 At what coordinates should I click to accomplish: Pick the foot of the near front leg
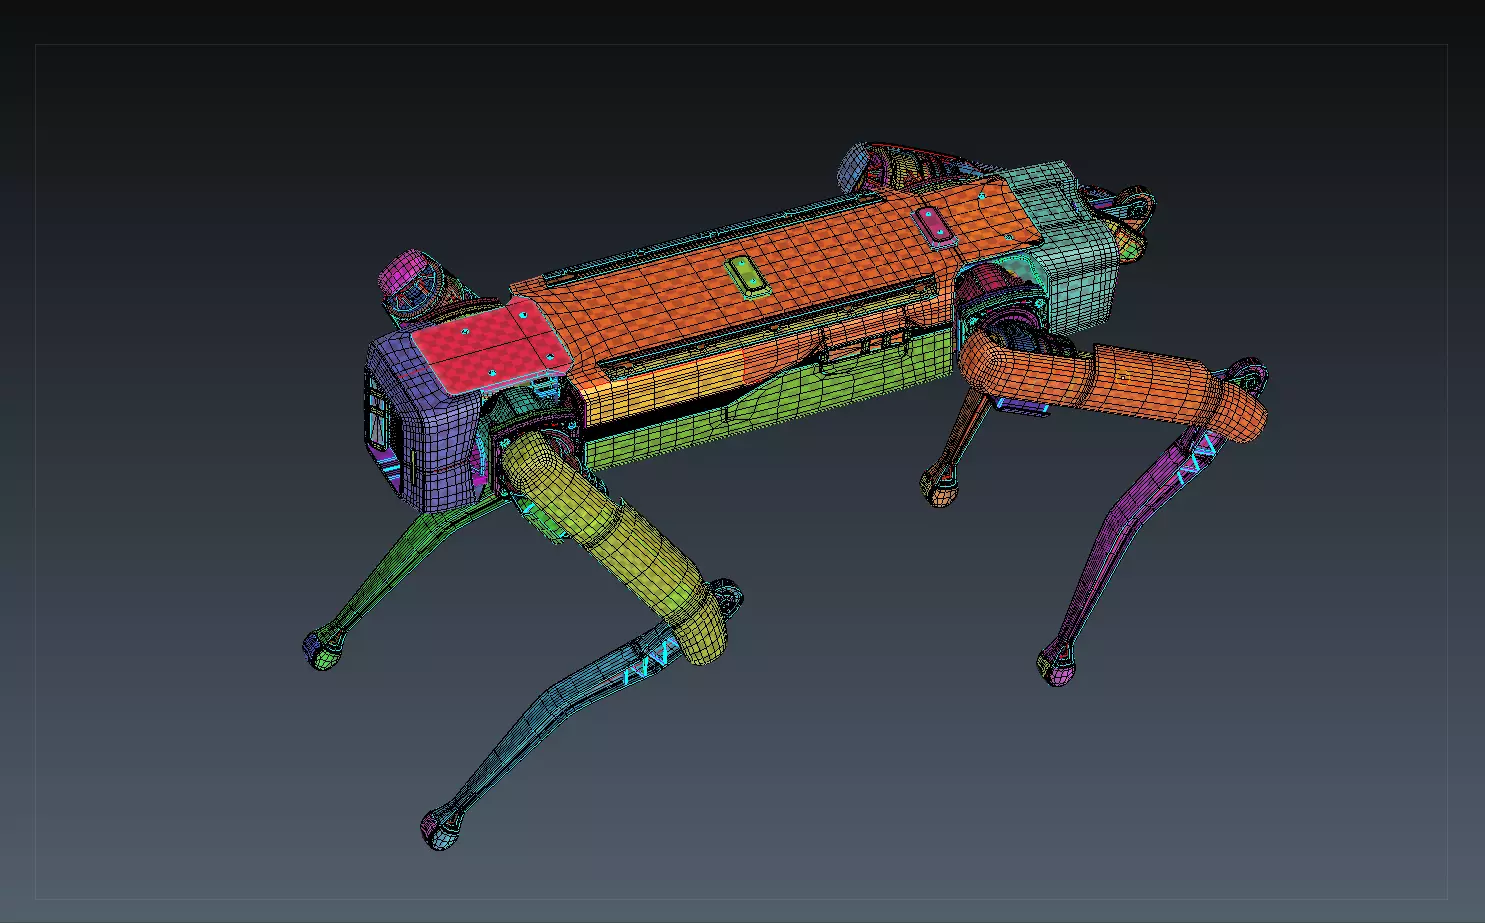click(439, 829)
